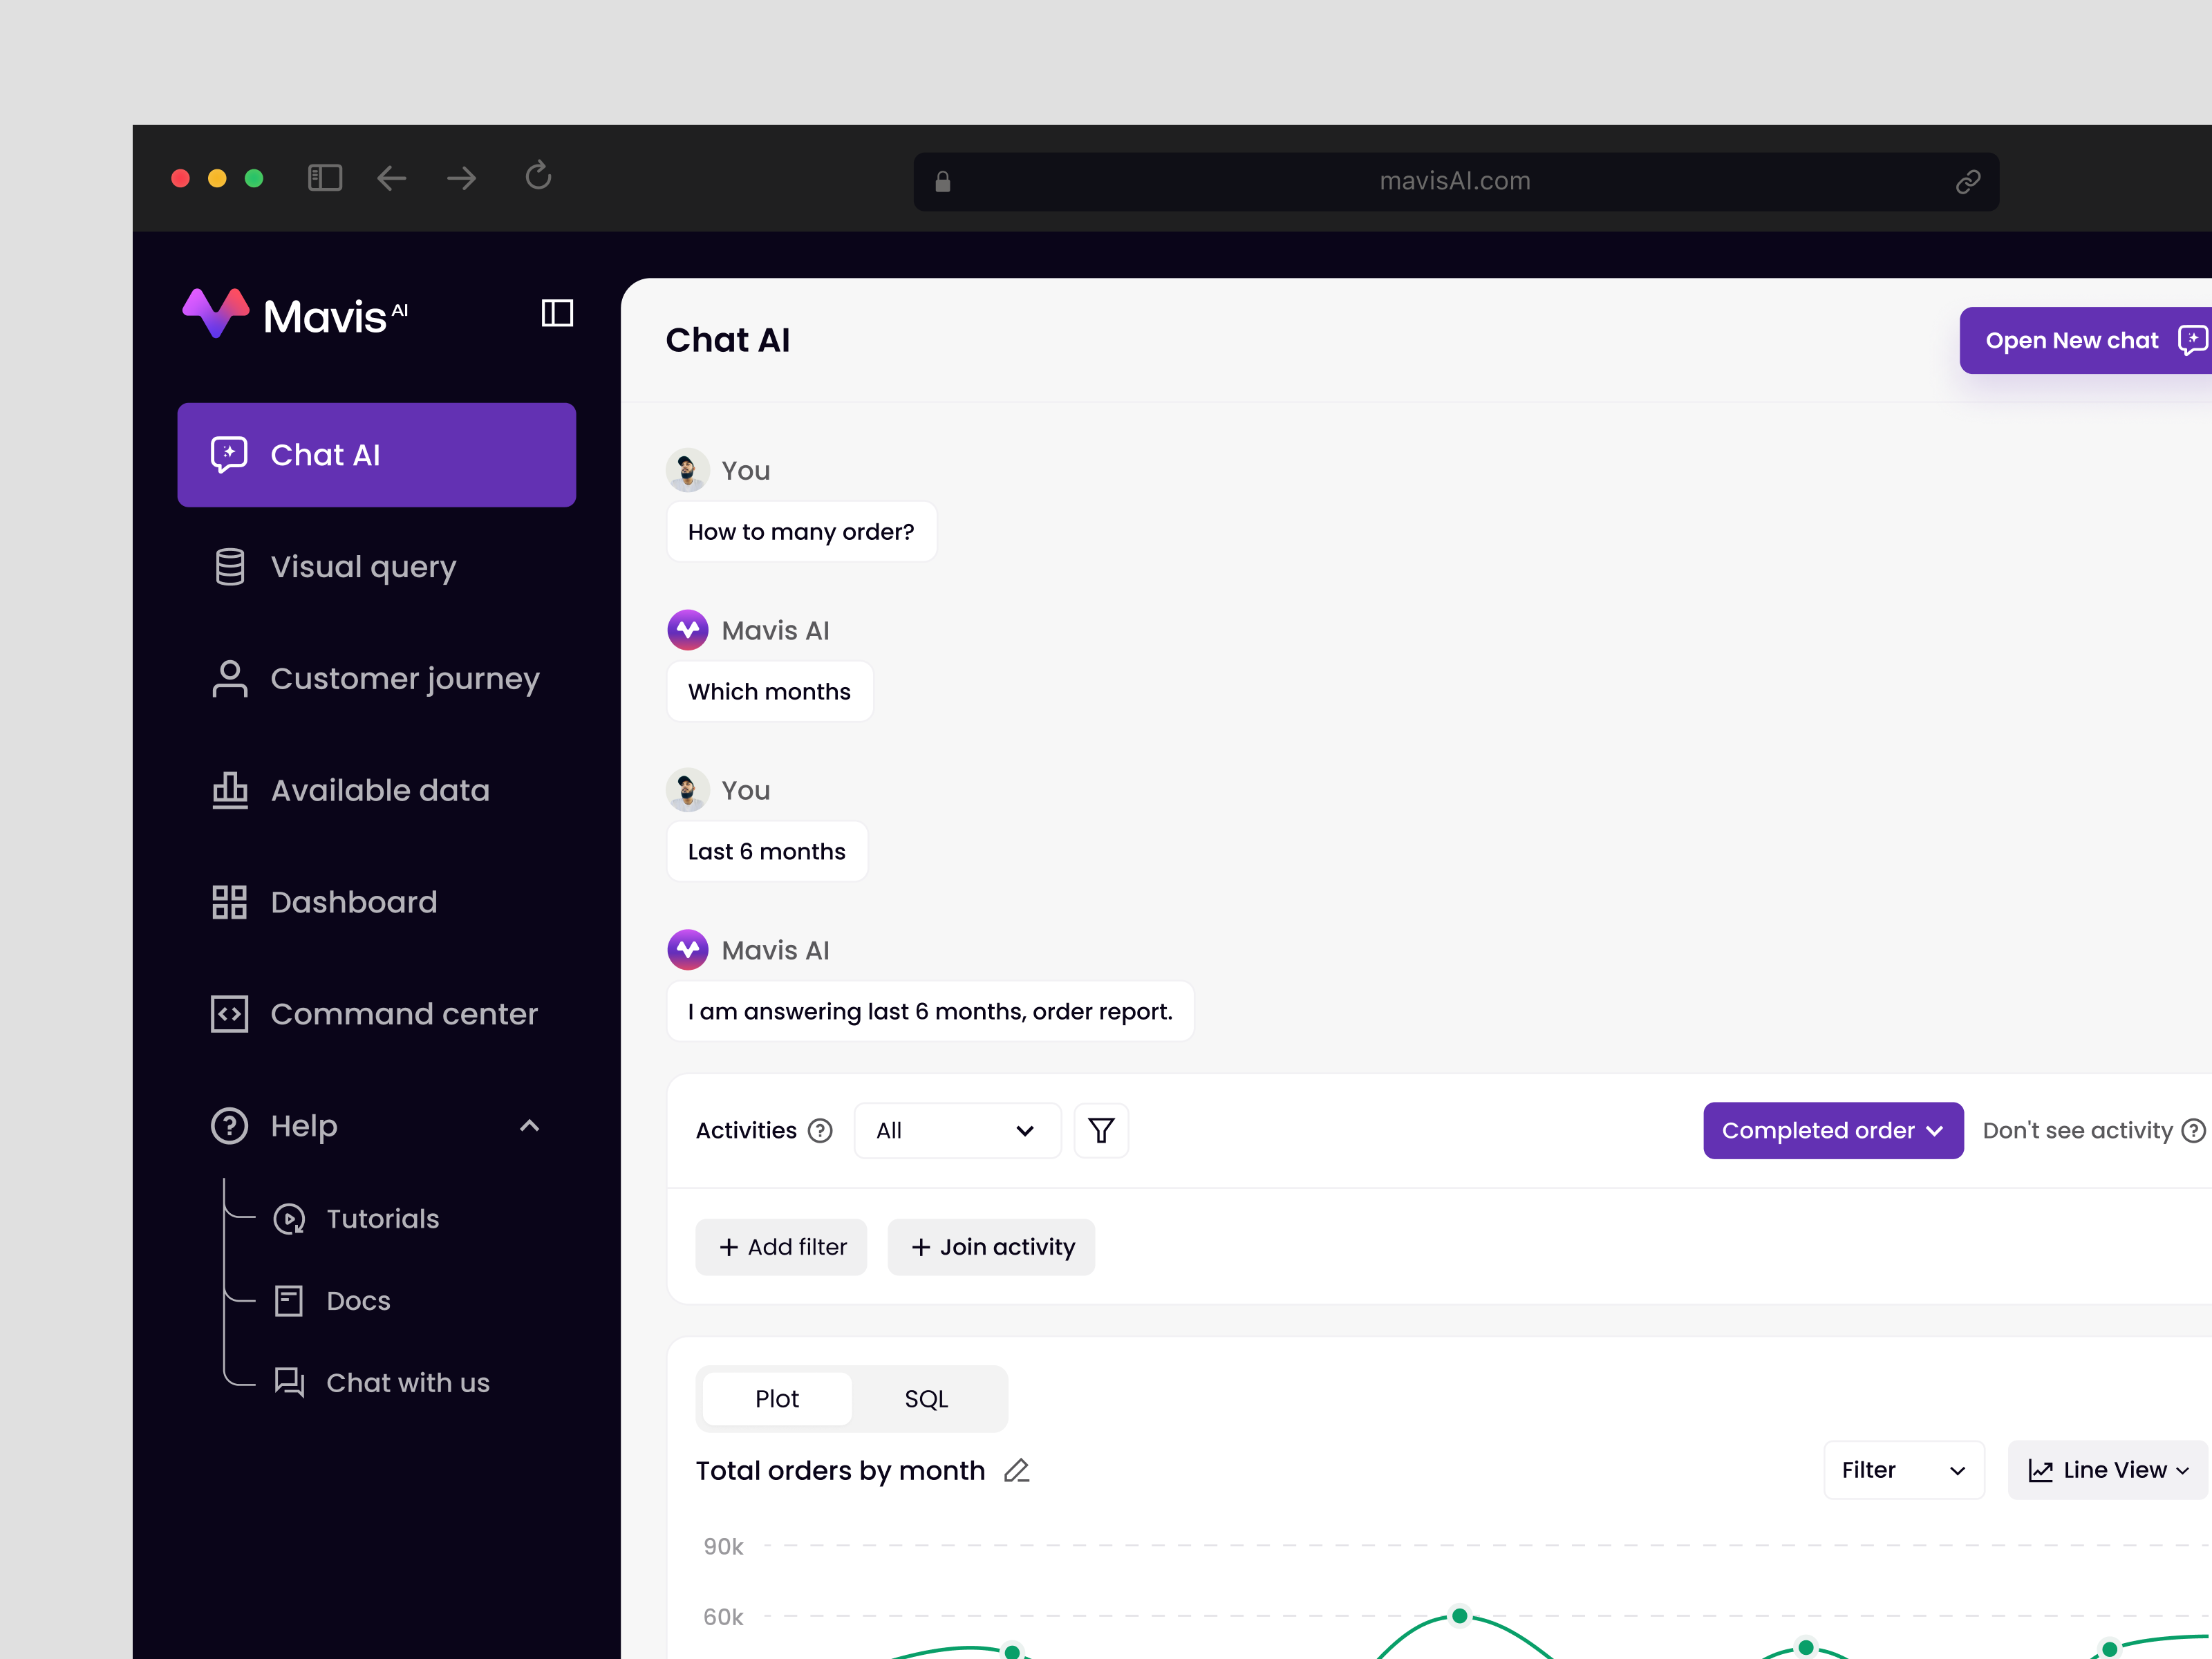Screen dimensions: 2212x1659
Task: Switch to the SQL tab
Action: click(926, 1399)
